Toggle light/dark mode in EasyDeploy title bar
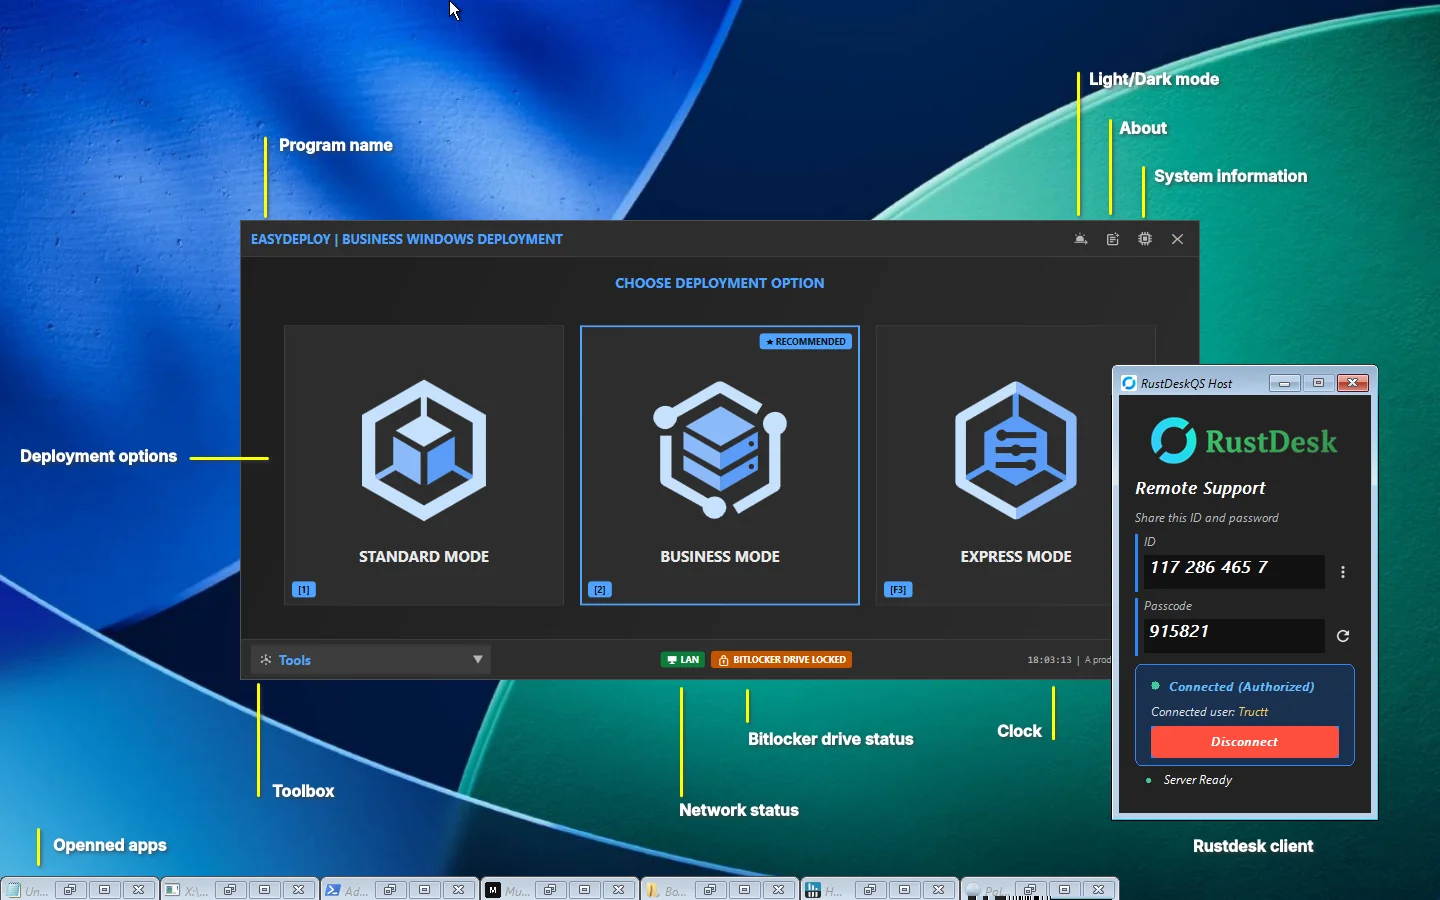 pyautogui.click(x=1080, y=239)
